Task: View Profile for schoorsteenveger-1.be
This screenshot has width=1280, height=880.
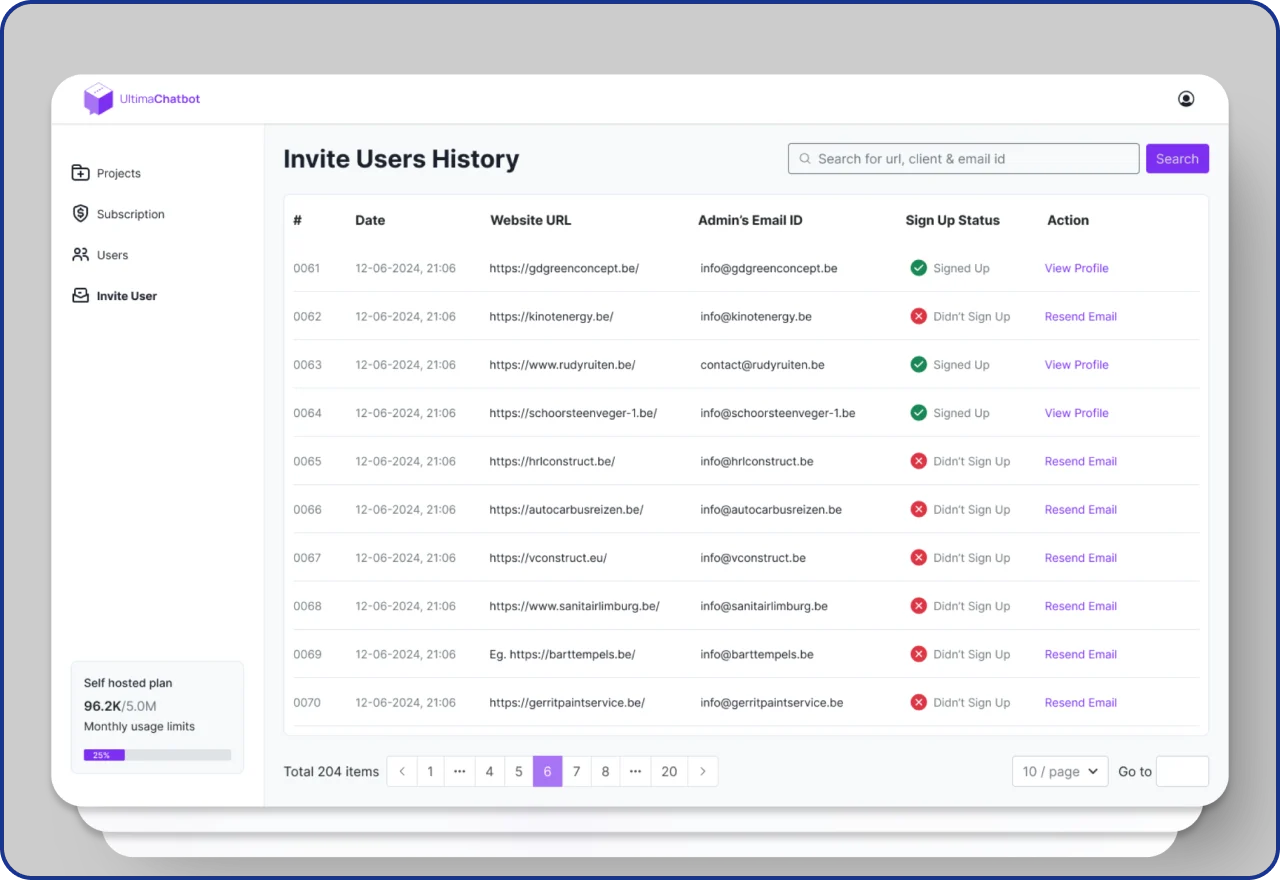Action: pyautogui.click(x=1076, y=413)
